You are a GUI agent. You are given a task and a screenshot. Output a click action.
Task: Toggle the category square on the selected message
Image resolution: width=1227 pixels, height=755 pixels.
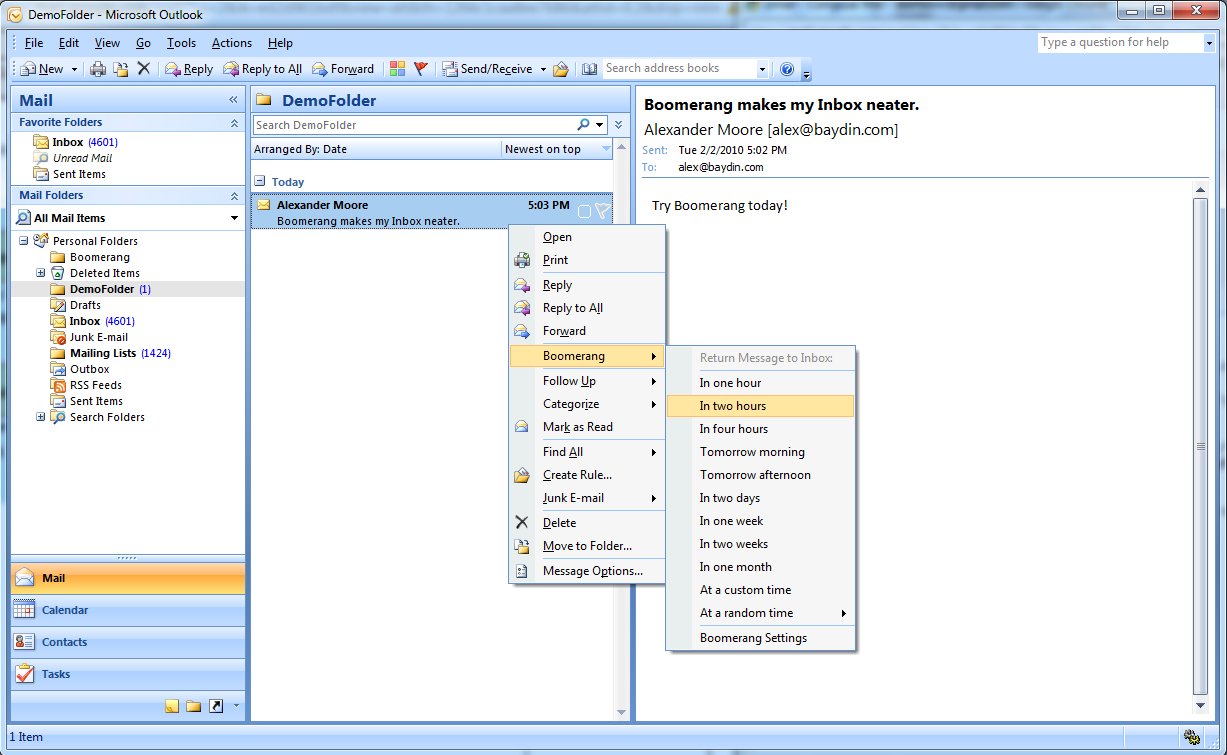(585, 210)
